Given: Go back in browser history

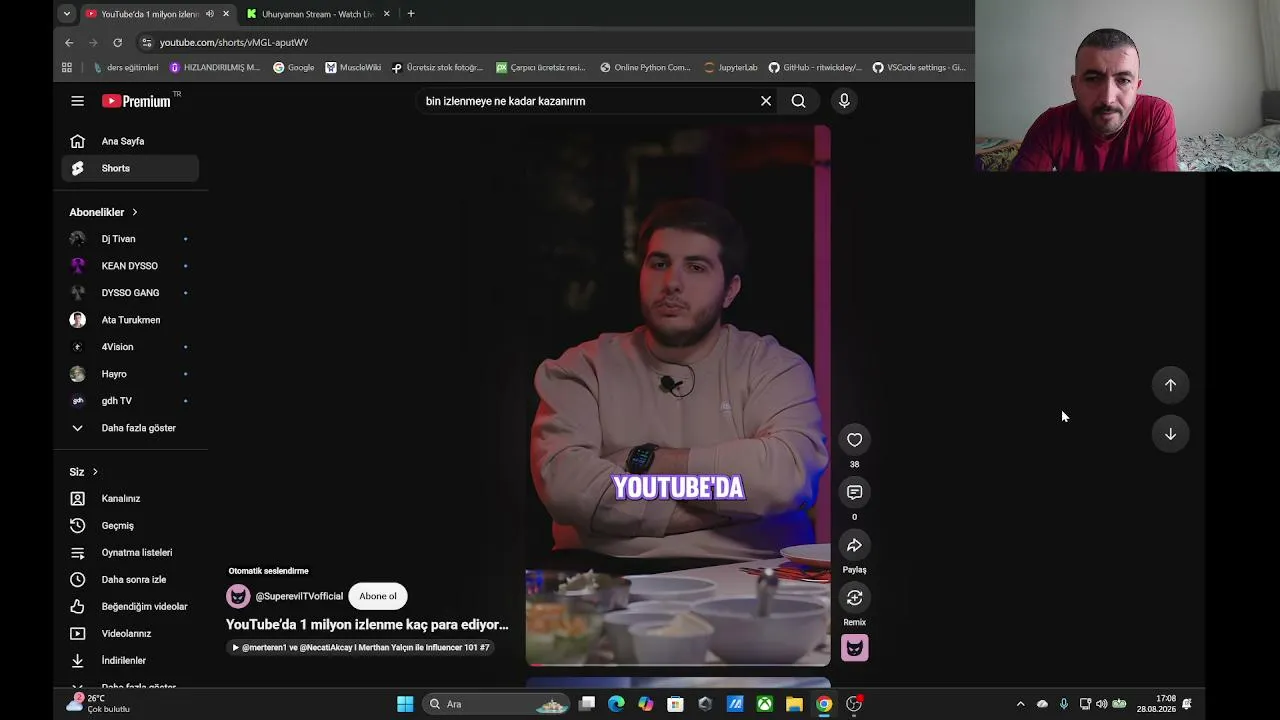Looking at the screenshot, I should 69,42.
